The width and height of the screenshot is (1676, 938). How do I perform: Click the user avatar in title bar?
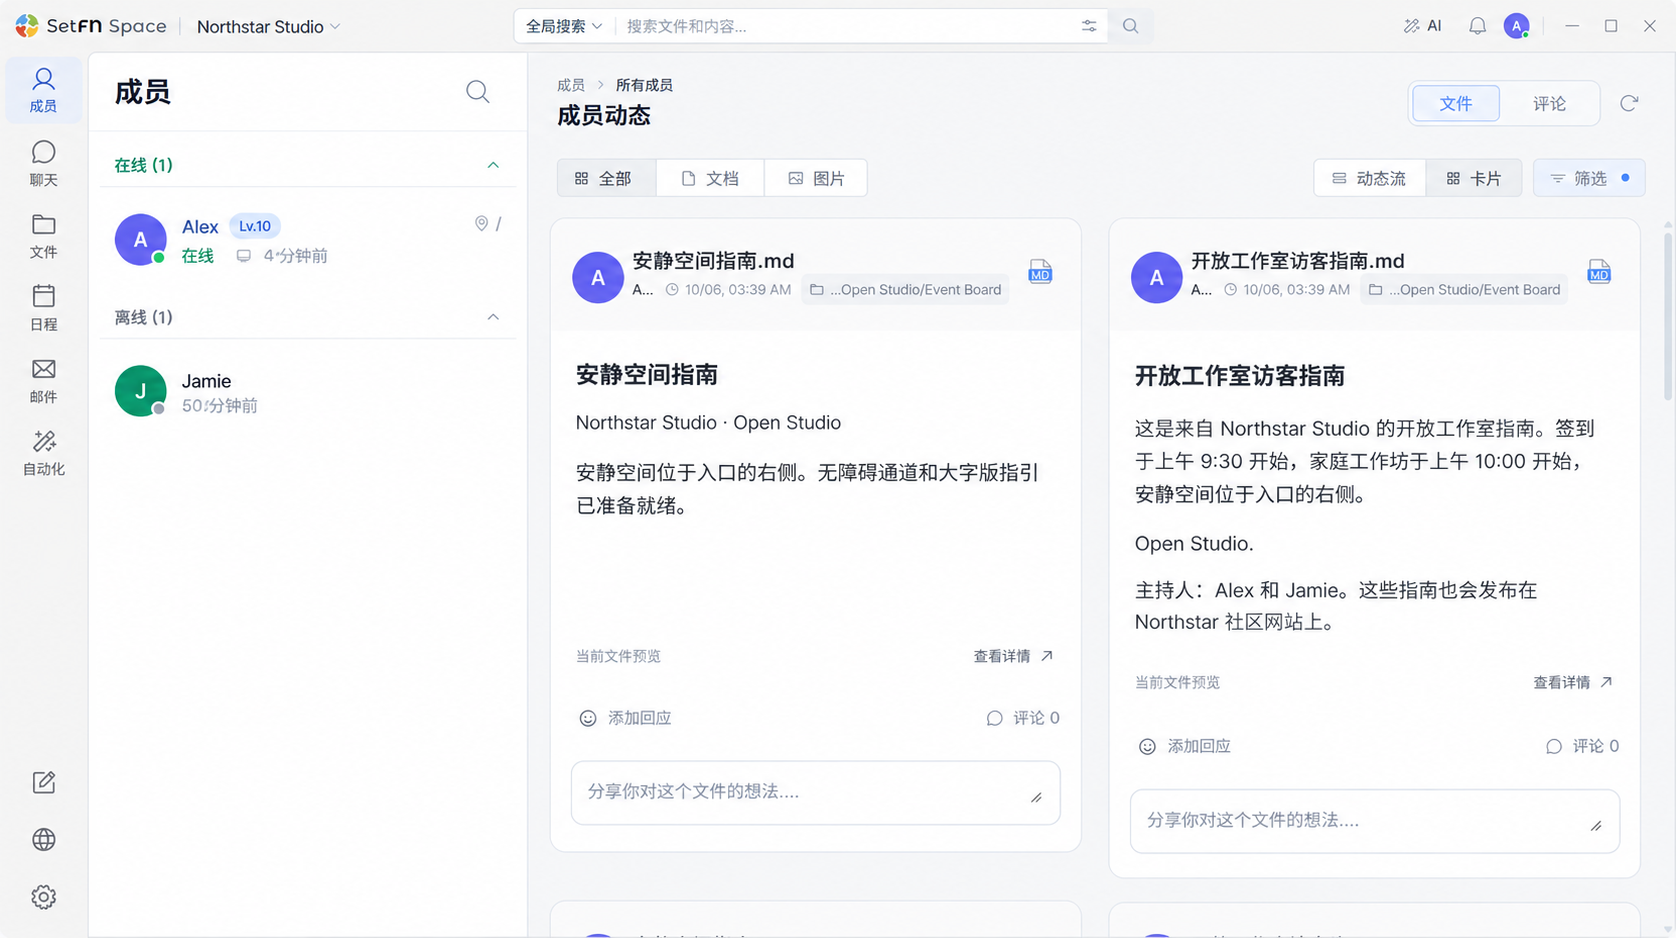[x=1517, y=26]
